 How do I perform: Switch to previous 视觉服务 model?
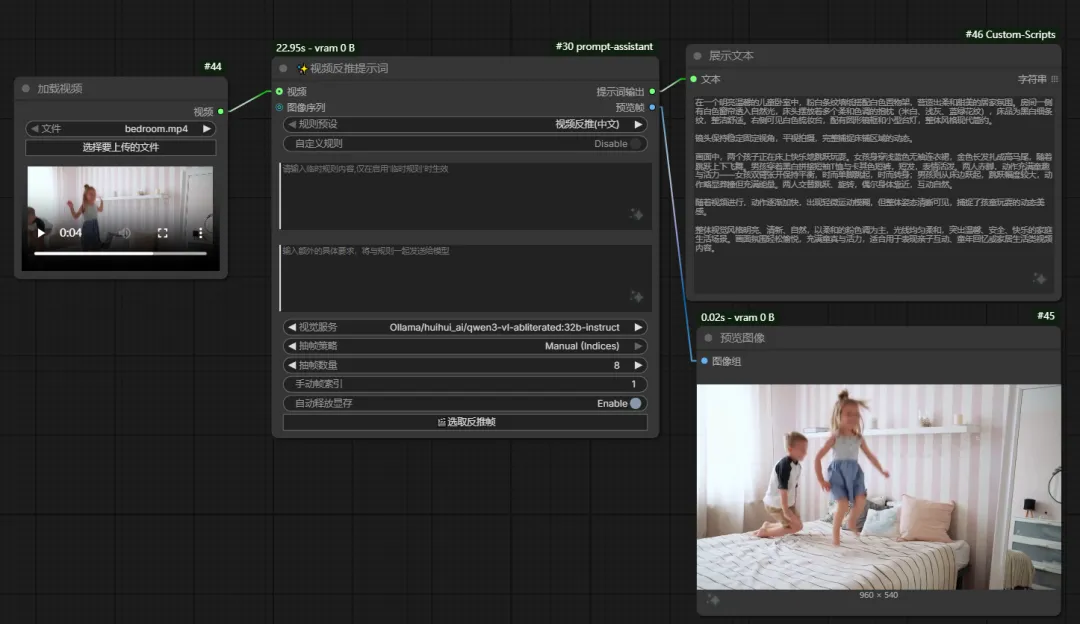(292, 327)
